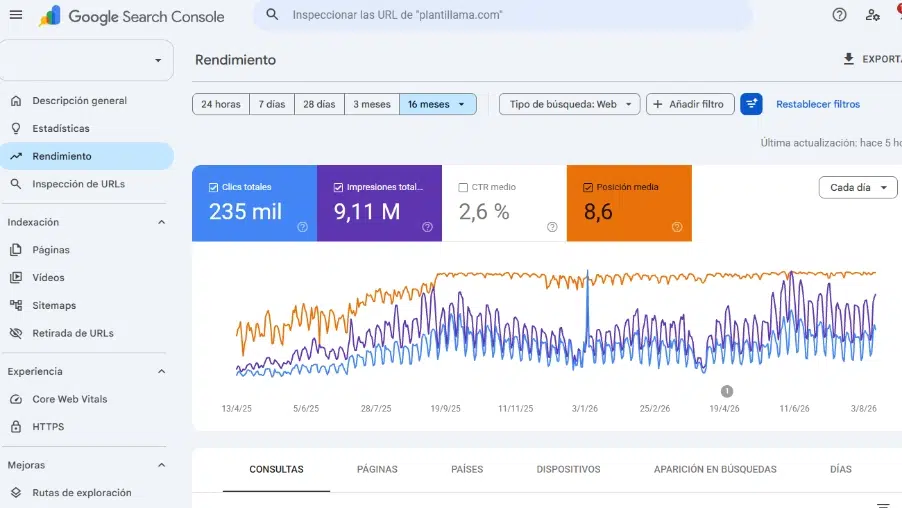Uncheck the Posición media checkbox
This screenshot has width=902, height=508.
(x=588, y=188)
